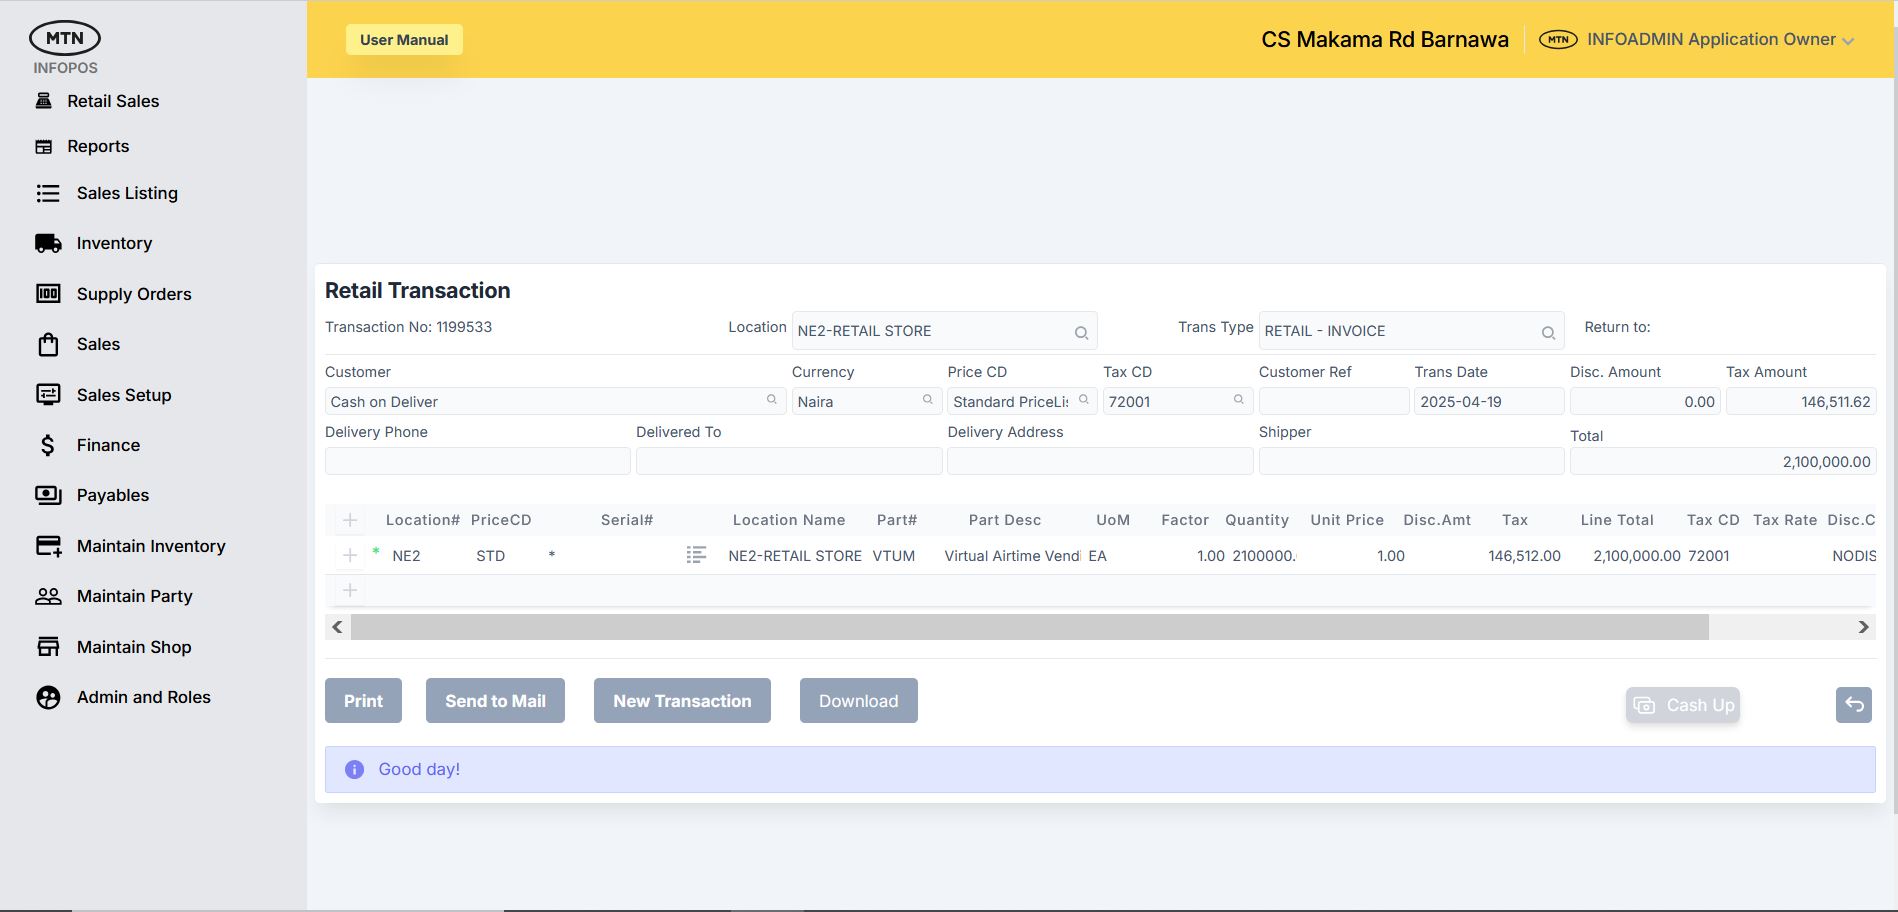Click the Delivery Phone input field
Viewport: 1898px width, 912px height.
tap(477, 461)
